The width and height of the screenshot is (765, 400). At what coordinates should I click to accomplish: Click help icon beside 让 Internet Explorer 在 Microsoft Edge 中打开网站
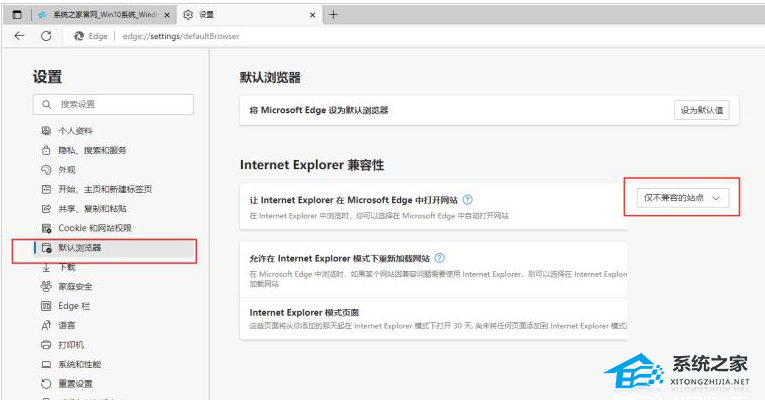(468, 200)
